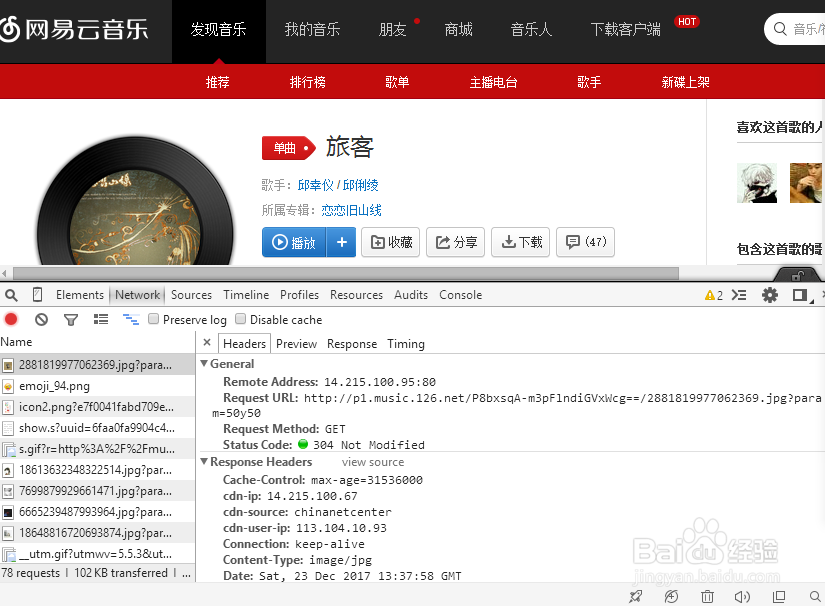Toggle the waterfall overview icon in toolbar
The height and width of the screenshot is (606, 825).
tap(130, 319)
